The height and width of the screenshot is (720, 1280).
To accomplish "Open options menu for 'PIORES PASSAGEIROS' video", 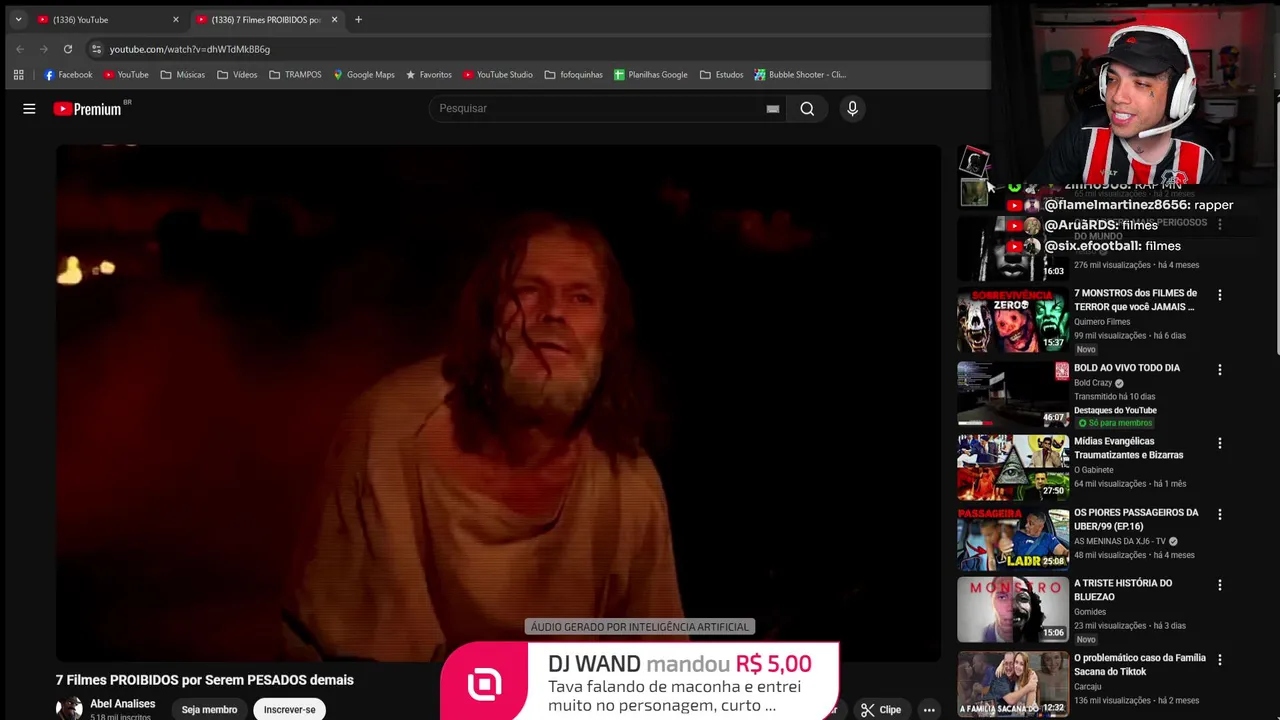I will click(1219, 514).
